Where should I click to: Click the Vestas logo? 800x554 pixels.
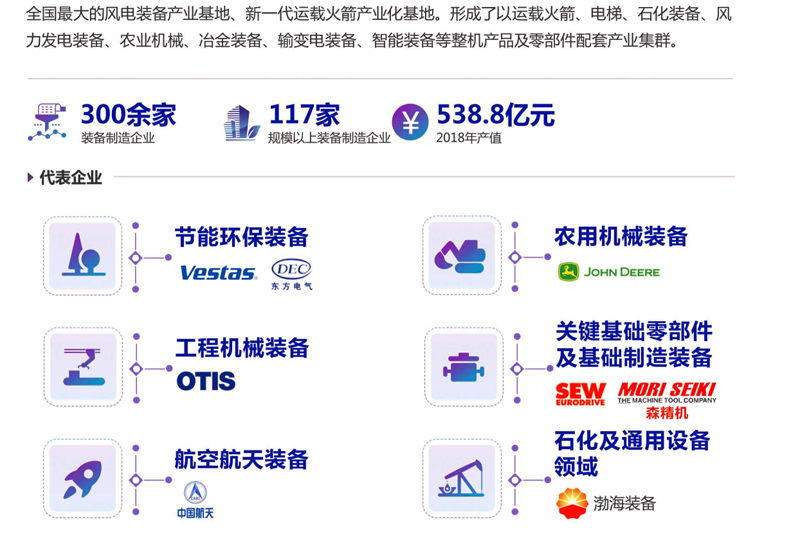tap(218, 273)
